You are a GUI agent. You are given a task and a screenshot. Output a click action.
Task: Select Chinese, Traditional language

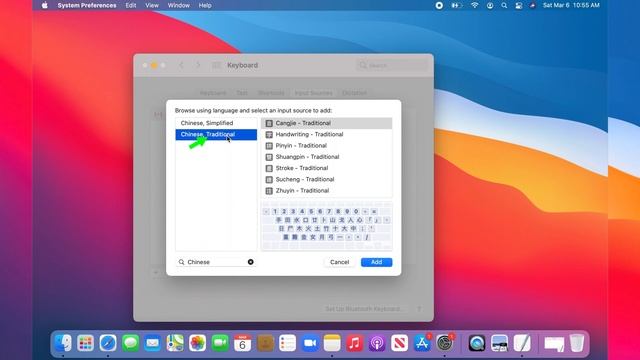[216, 134]
